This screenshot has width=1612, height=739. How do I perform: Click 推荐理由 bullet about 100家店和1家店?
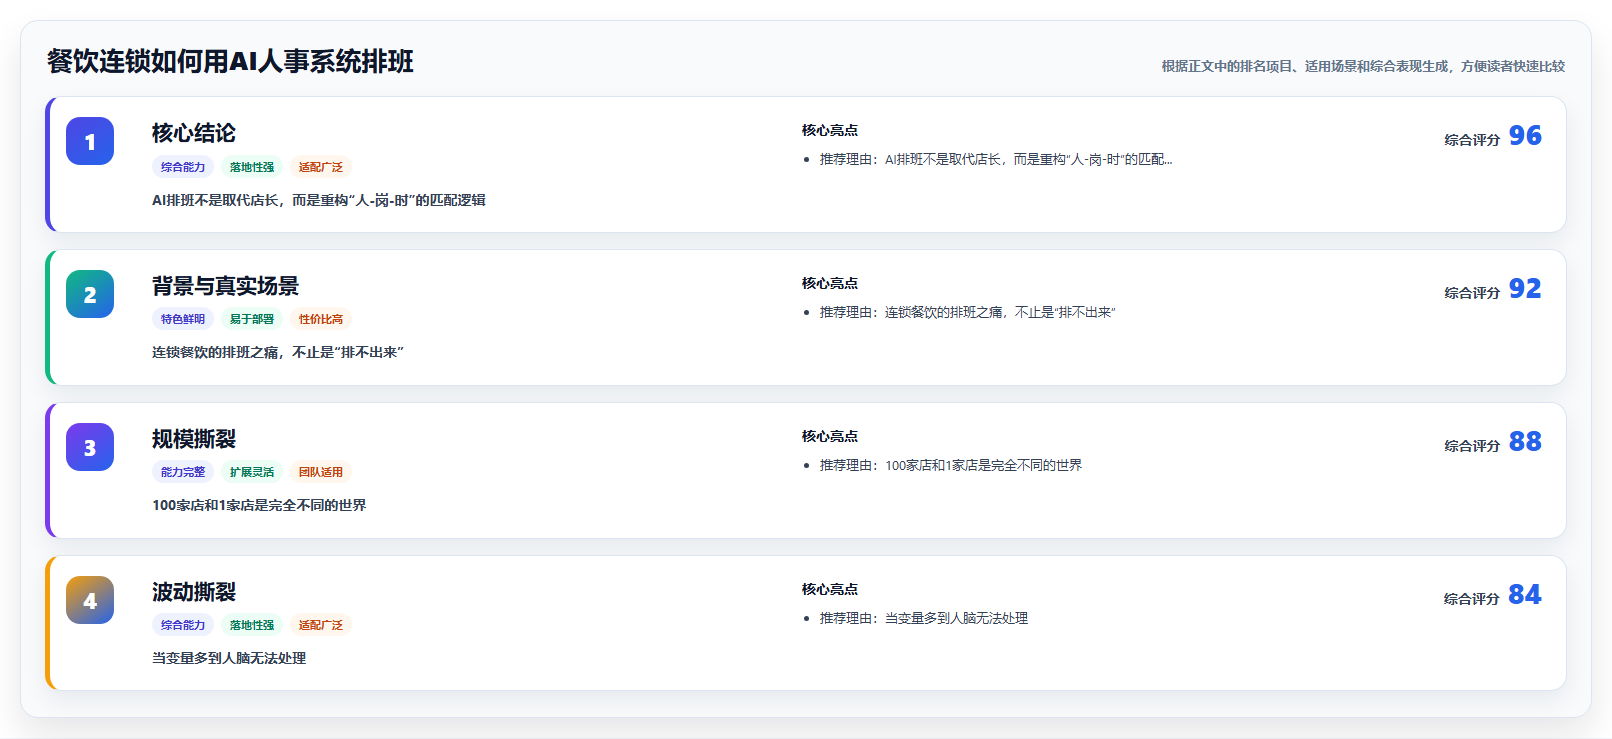tap(951, 465)
